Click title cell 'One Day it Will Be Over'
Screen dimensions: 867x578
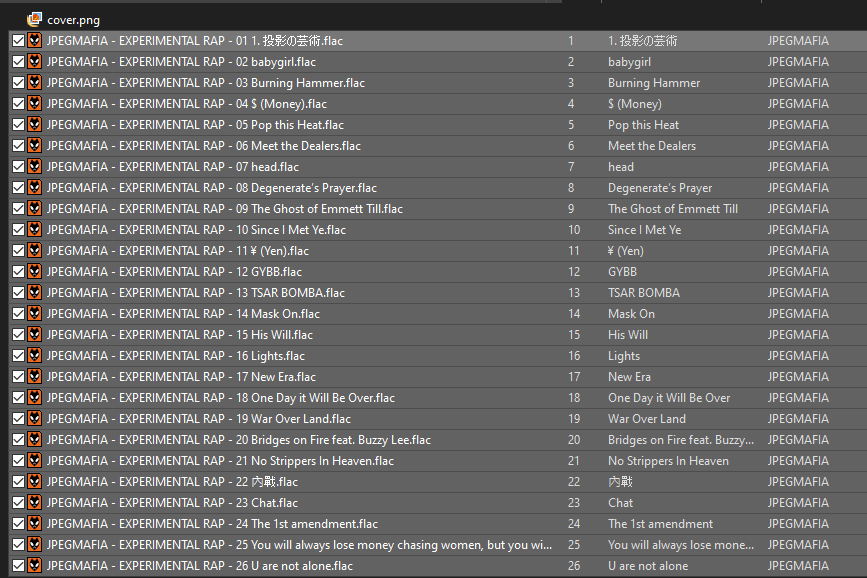(669, 398)
